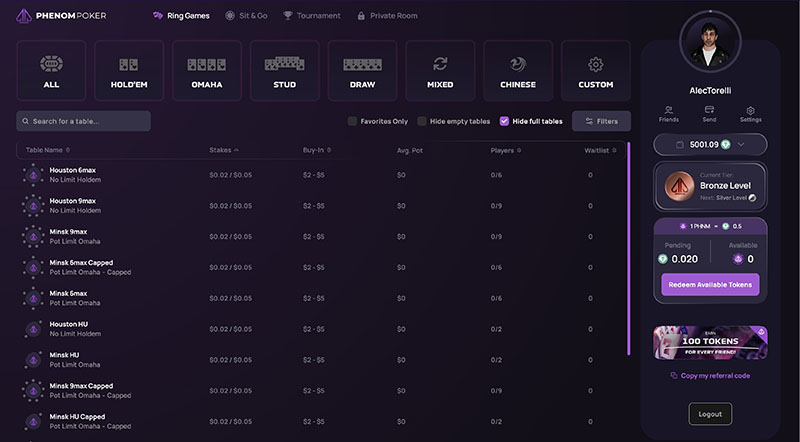Copy my referral code link
Viewport: 800px width, 442px height.
(x=710, y=375)
